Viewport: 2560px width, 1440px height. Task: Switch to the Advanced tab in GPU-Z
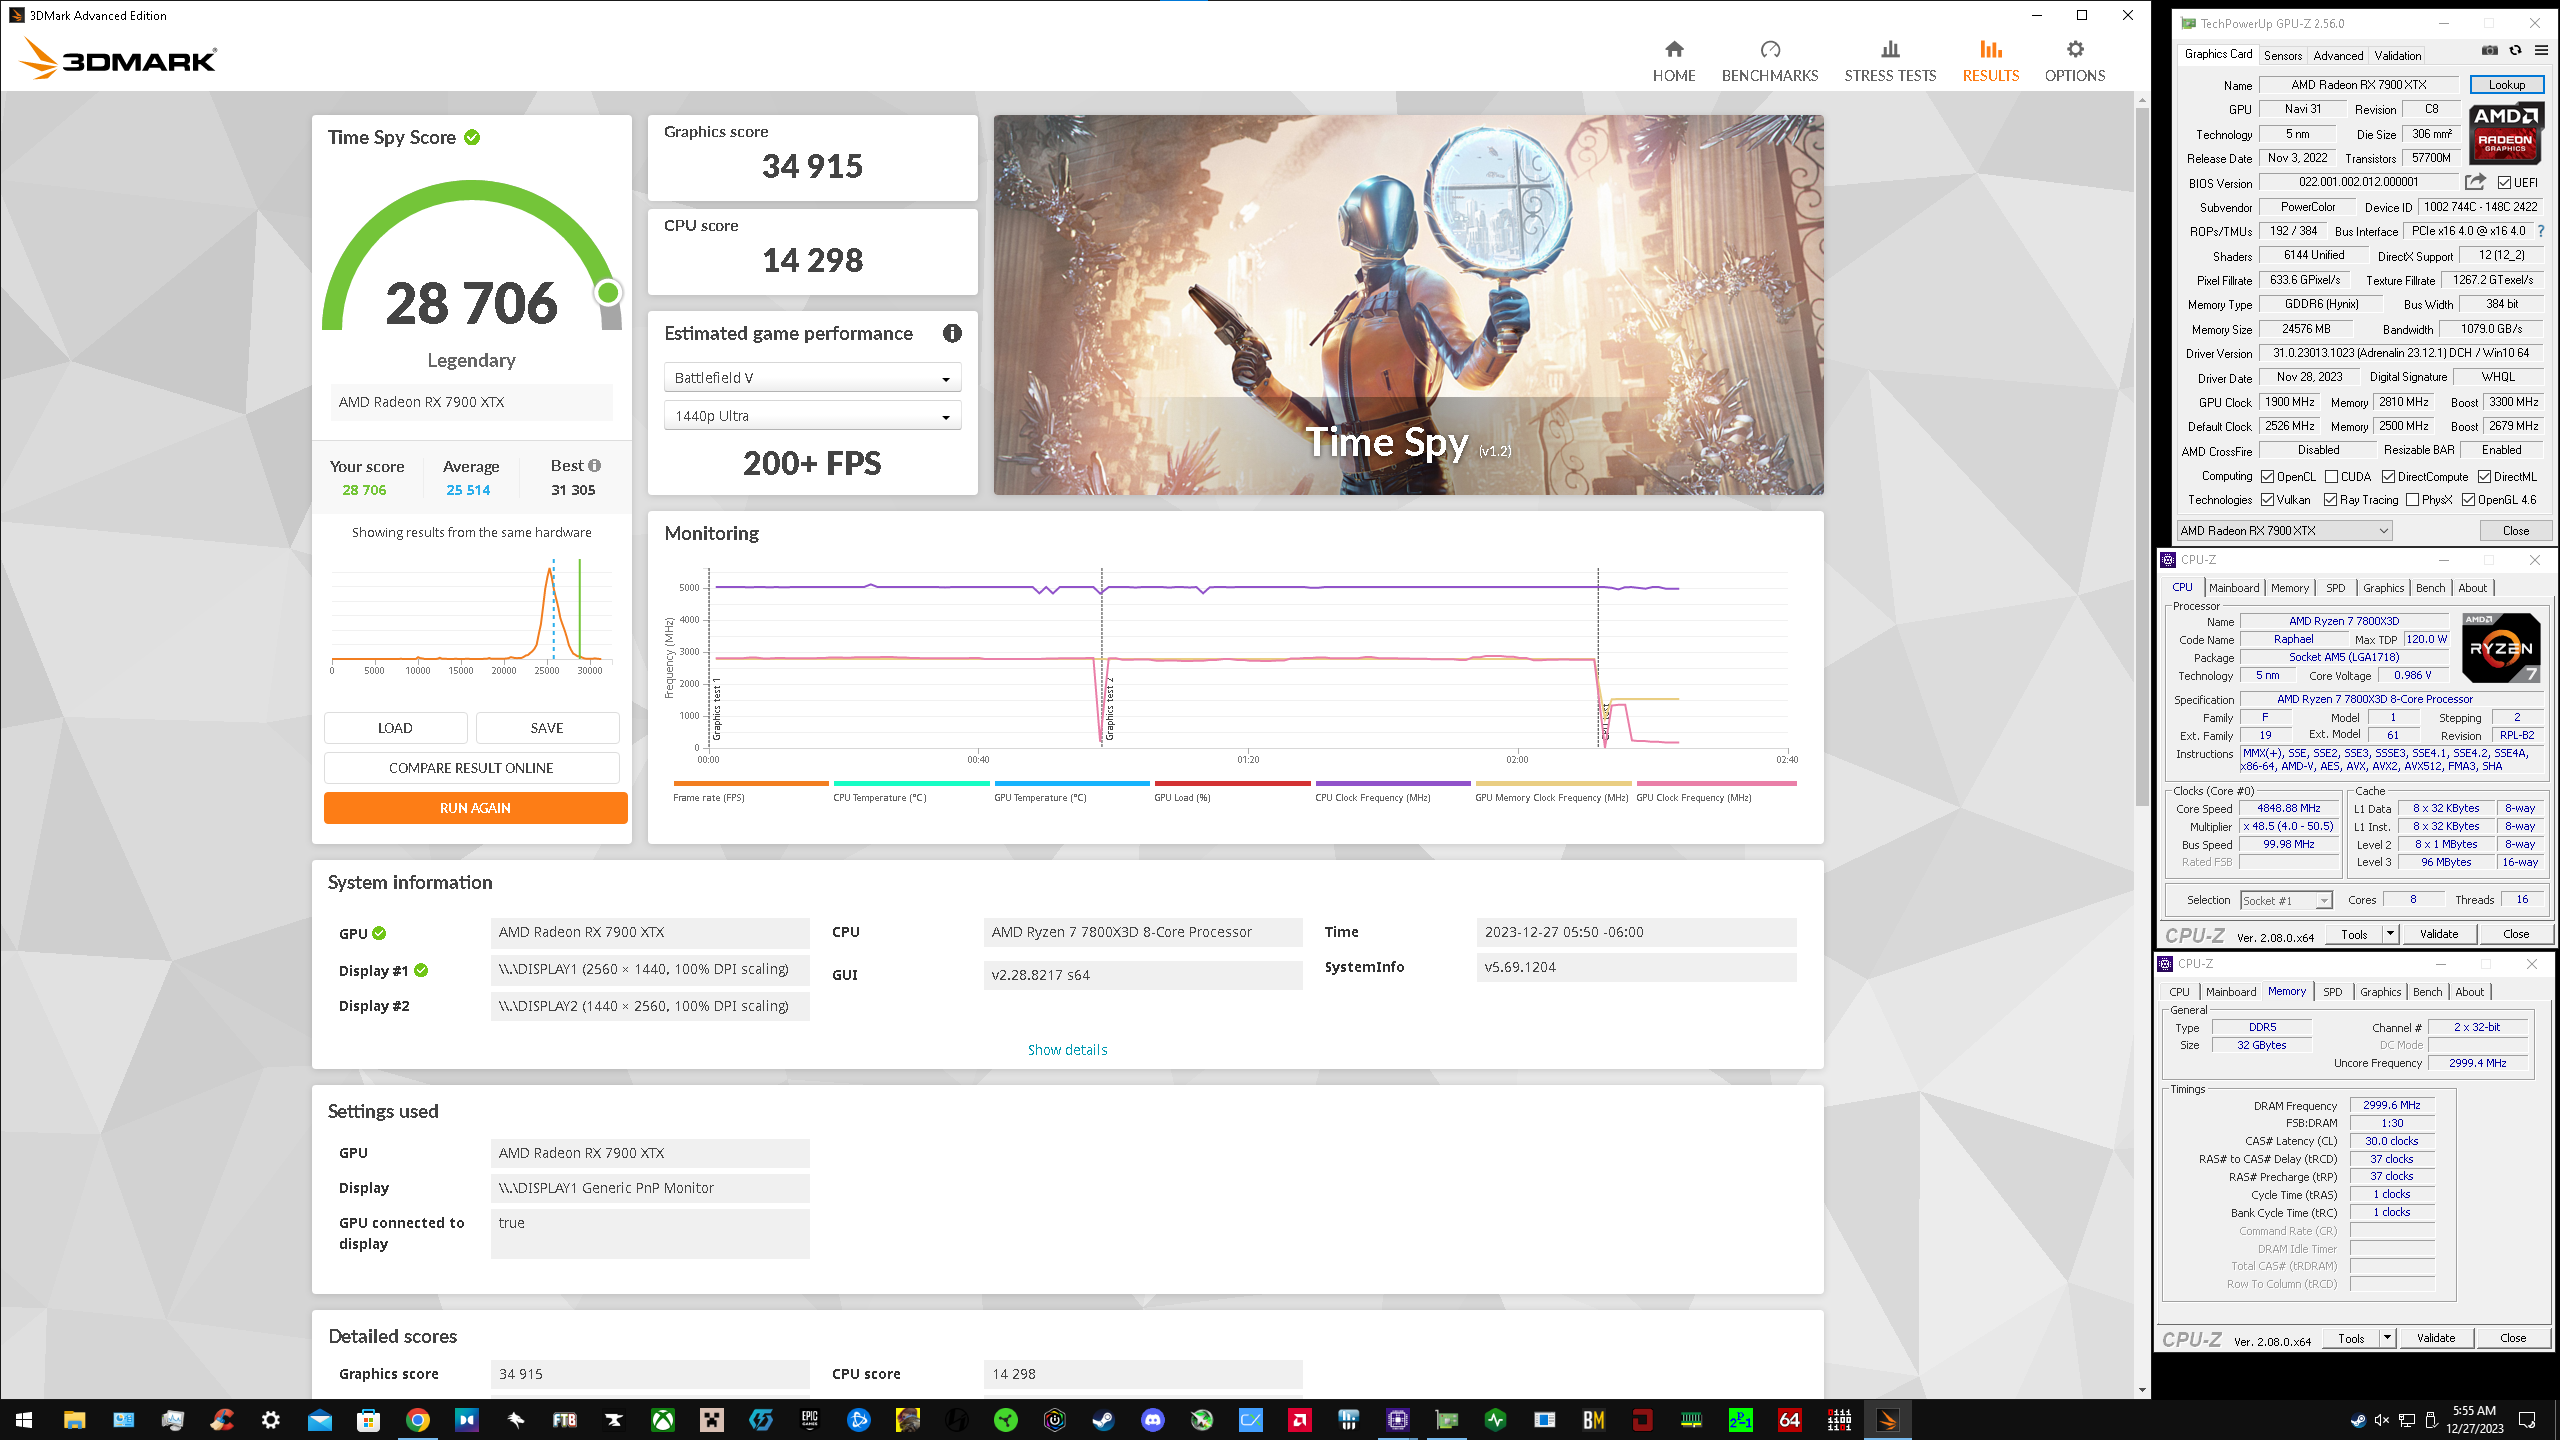(x=2339, y=55)
